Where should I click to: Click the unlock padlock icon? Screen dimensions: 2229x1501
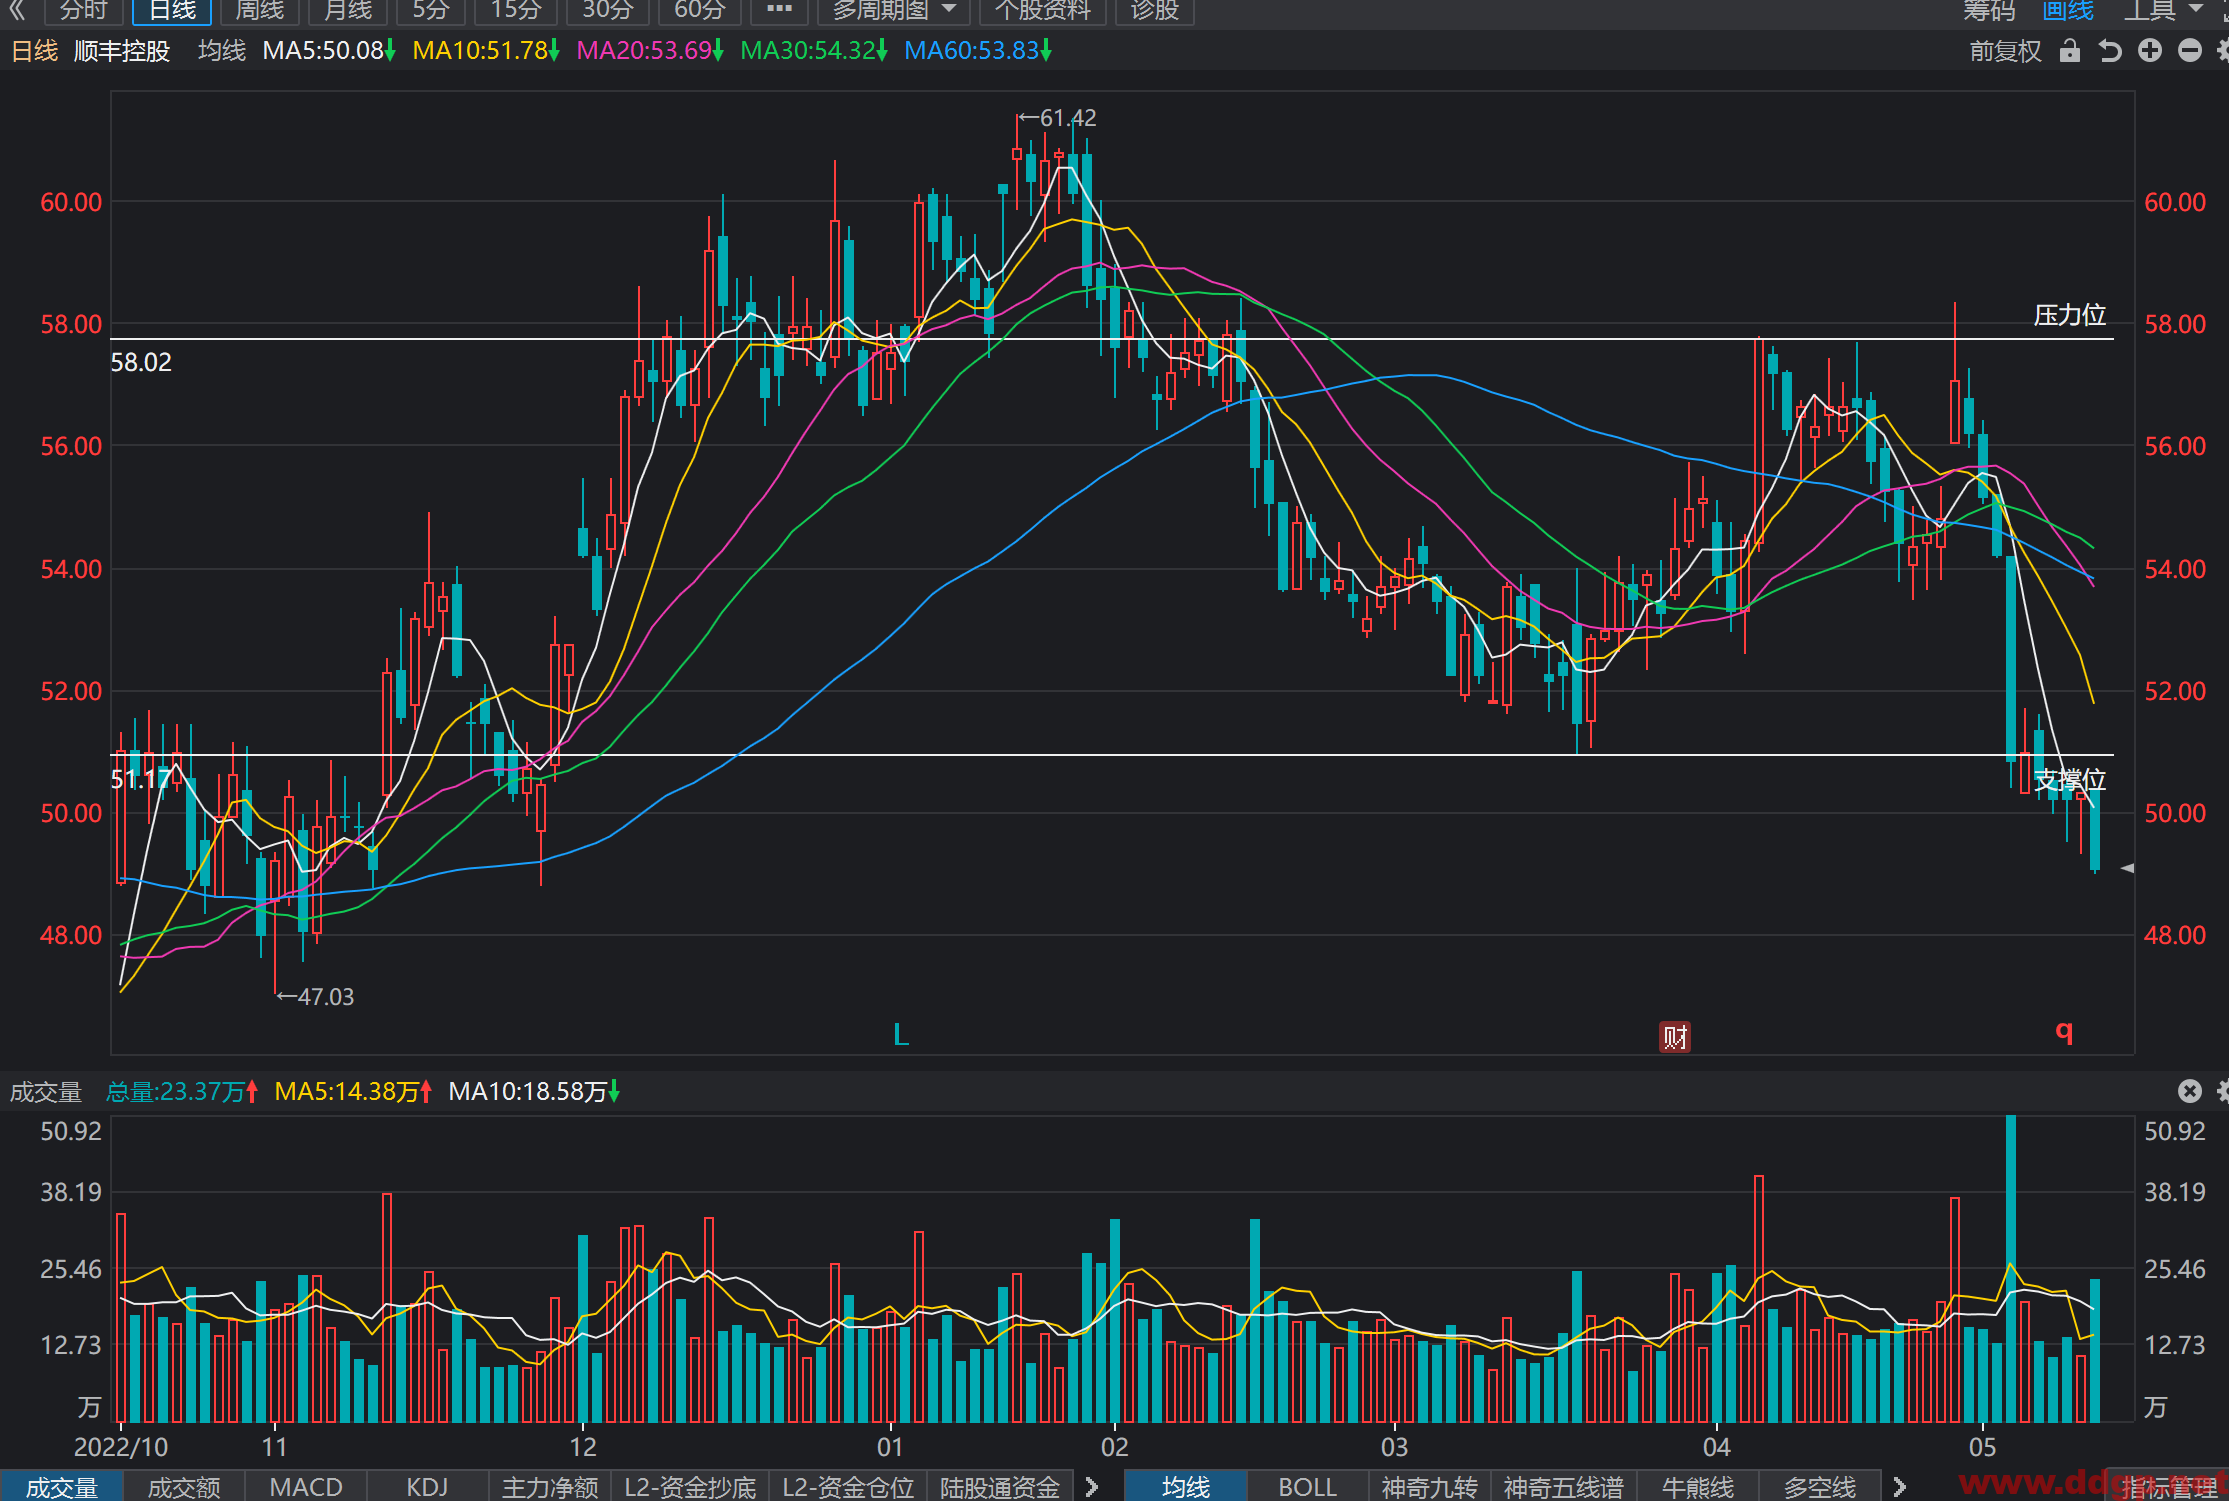point(2070,51)
